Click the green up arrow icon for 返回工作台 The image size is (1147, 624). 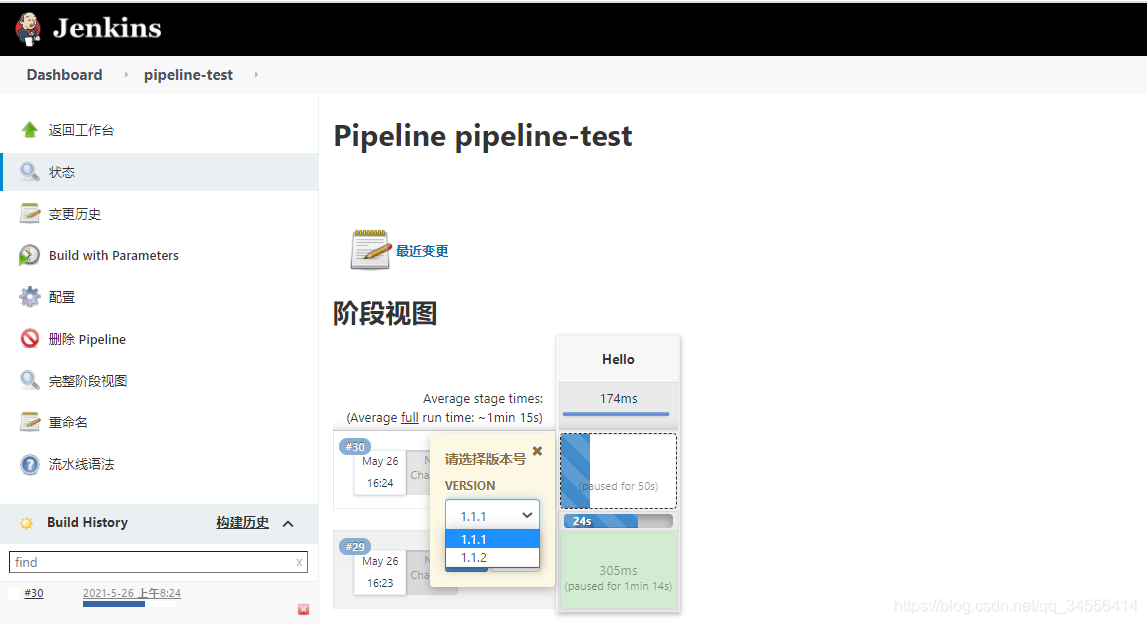29,129
